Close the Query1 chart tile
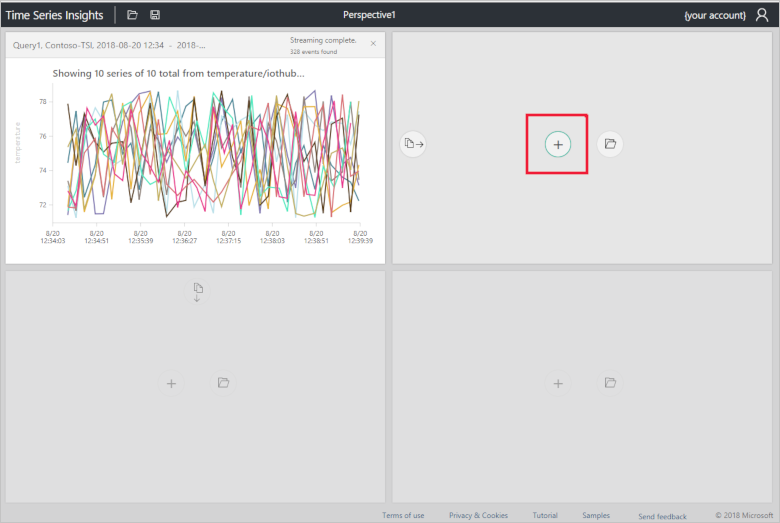This screenshot has height=523, width=780. coord(373,44)
